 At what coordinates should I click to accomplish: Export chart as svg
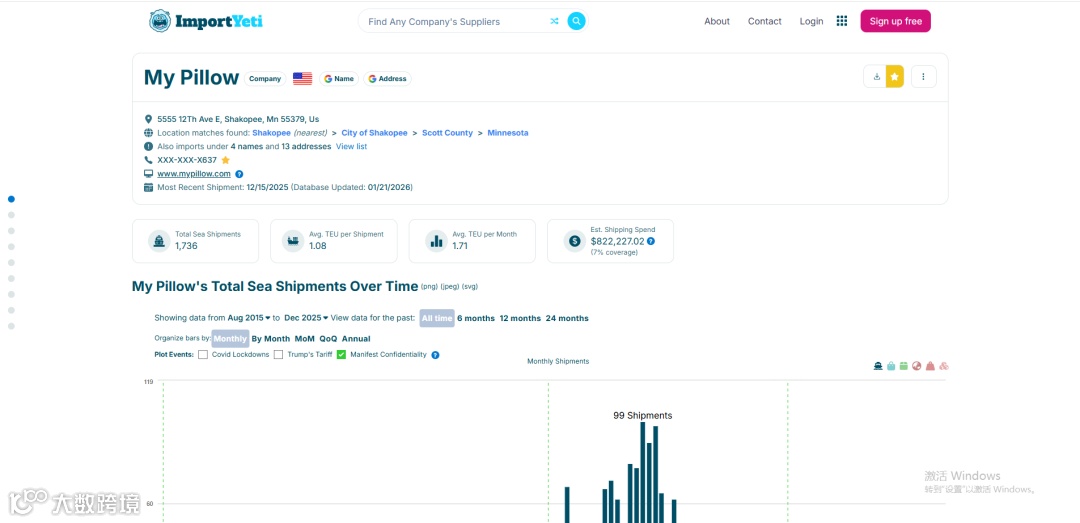[x=470, y=287]
